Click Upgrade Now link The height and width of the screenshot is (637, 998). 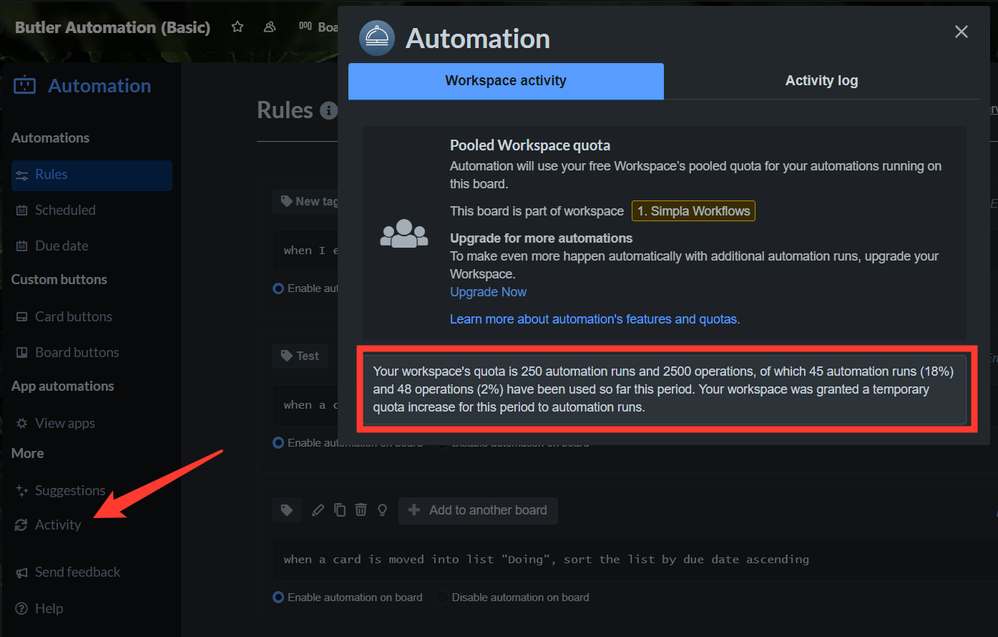488,292
